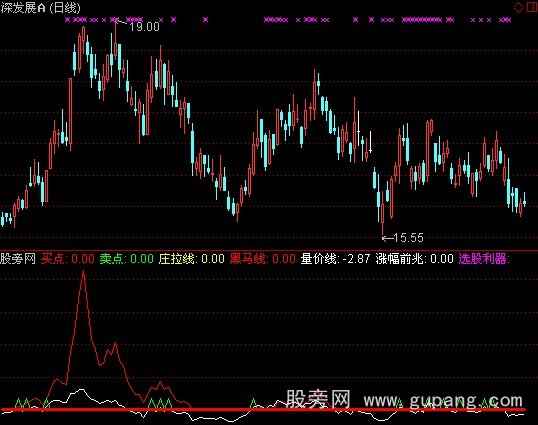Click the 庄拉线: 0.00 indicator value
This screenshot has height=425, width=538.
(191, 259)
